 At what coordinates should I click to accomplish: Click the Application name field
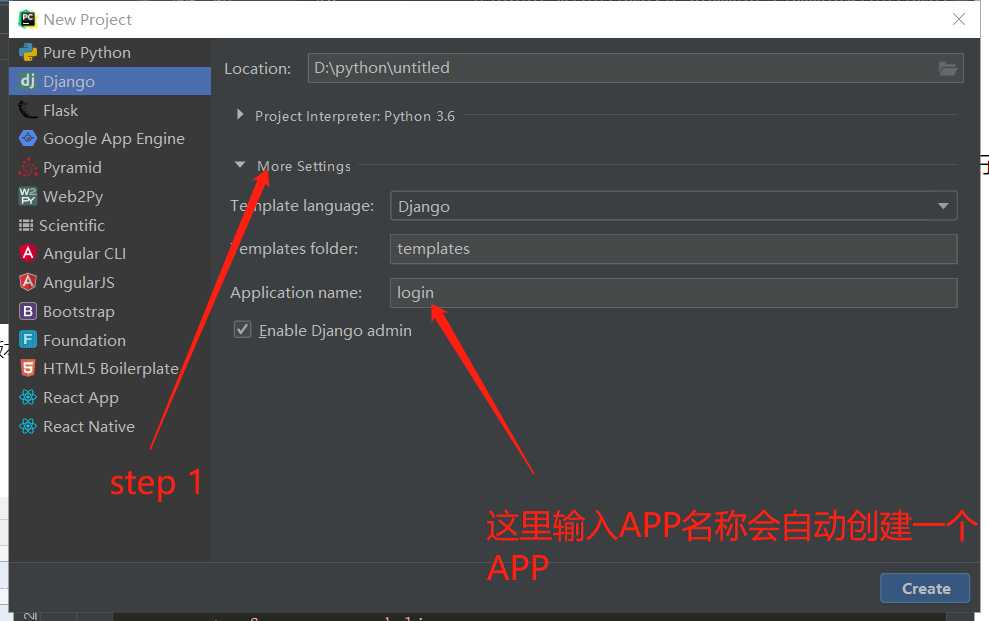[x=674, y=293]
